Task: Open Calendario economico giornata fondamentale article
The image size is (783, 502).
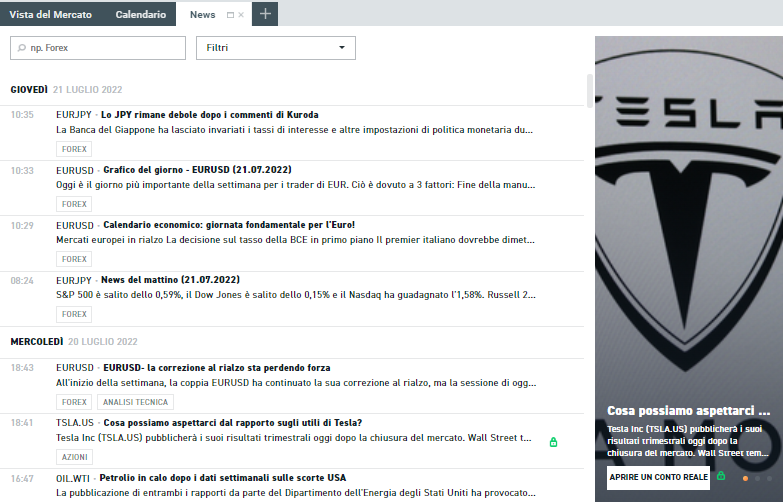Action: (x=229, y=225)
